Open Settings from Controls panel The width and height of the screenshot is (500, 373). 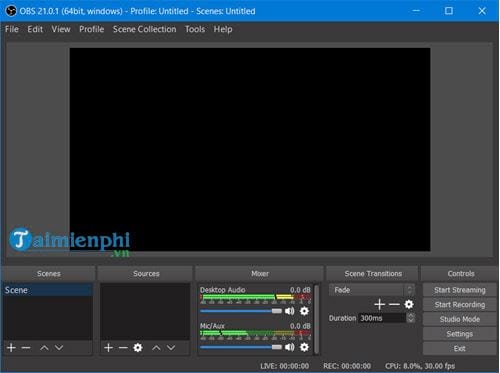pyautogui.click(x=460, y=334)
